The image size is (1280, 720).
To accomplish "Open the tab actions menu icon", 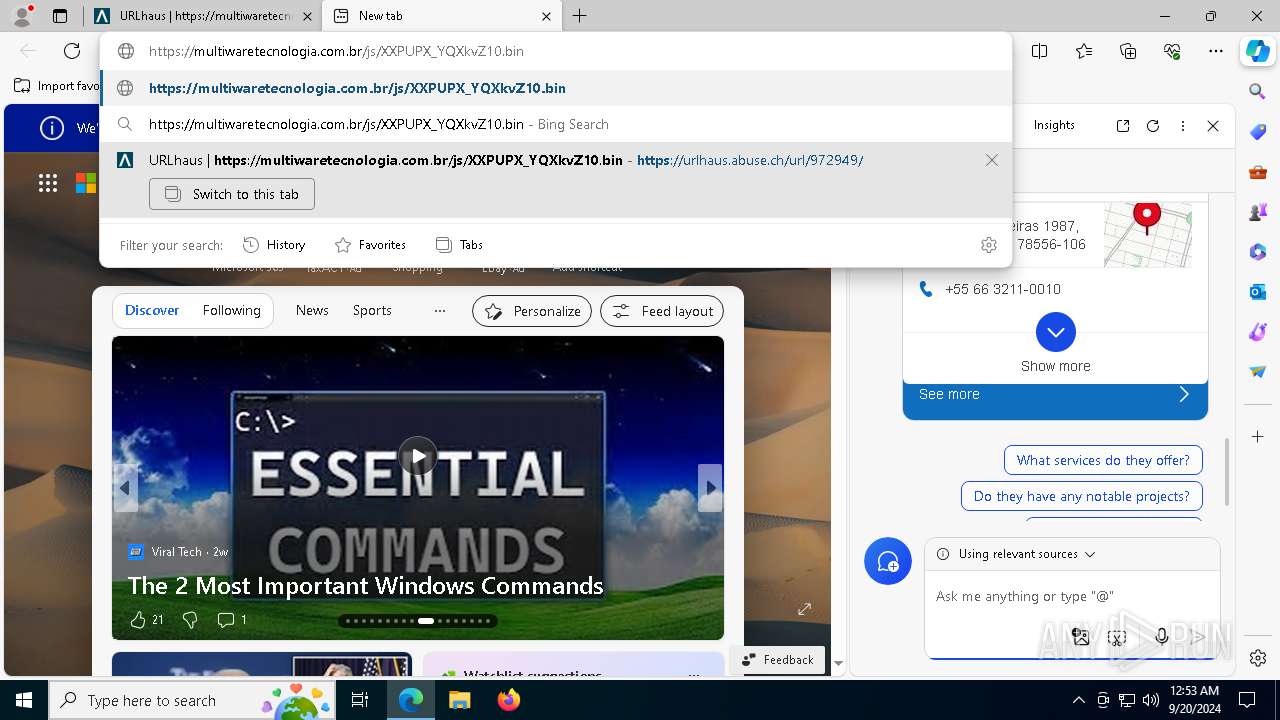I will click(x=60, y=16).
